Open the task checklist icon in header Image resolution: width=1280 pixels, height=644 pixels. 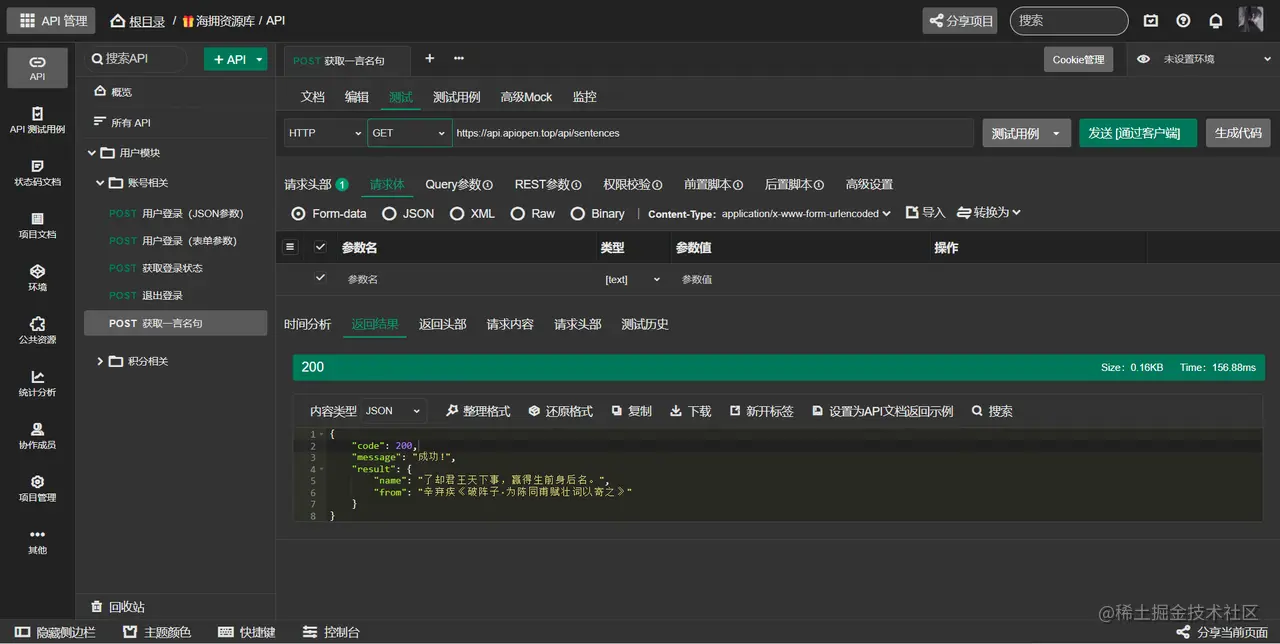[x=1151, y=20]
